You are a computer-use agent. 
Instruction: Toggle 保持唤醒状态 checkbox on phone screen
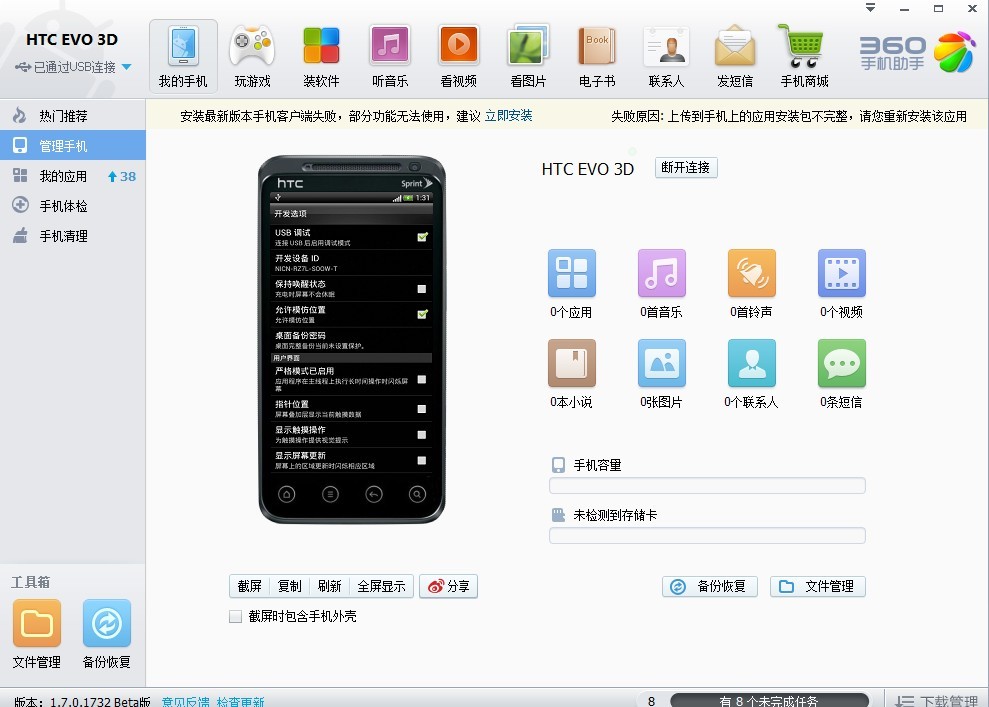[422, 289]
